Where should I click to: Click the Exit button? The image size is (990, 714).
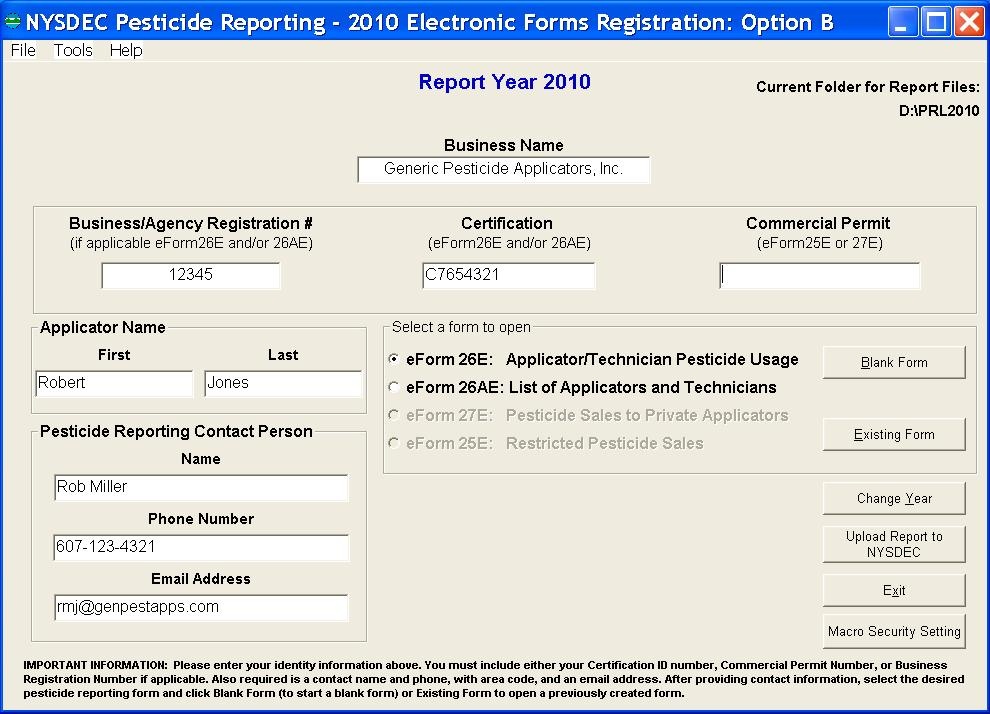(894, 590)
